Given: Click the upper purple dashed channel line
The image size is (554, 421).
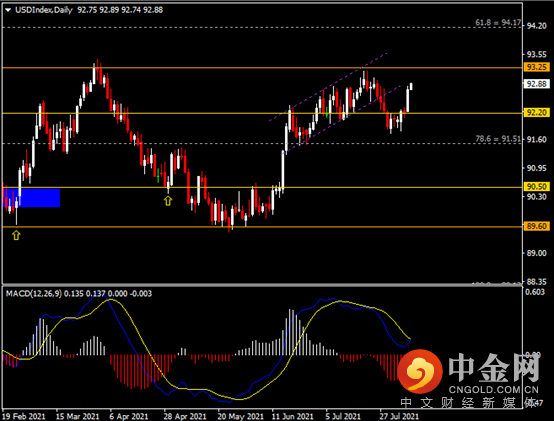Looking at the screenshot, I should (328, 87).
